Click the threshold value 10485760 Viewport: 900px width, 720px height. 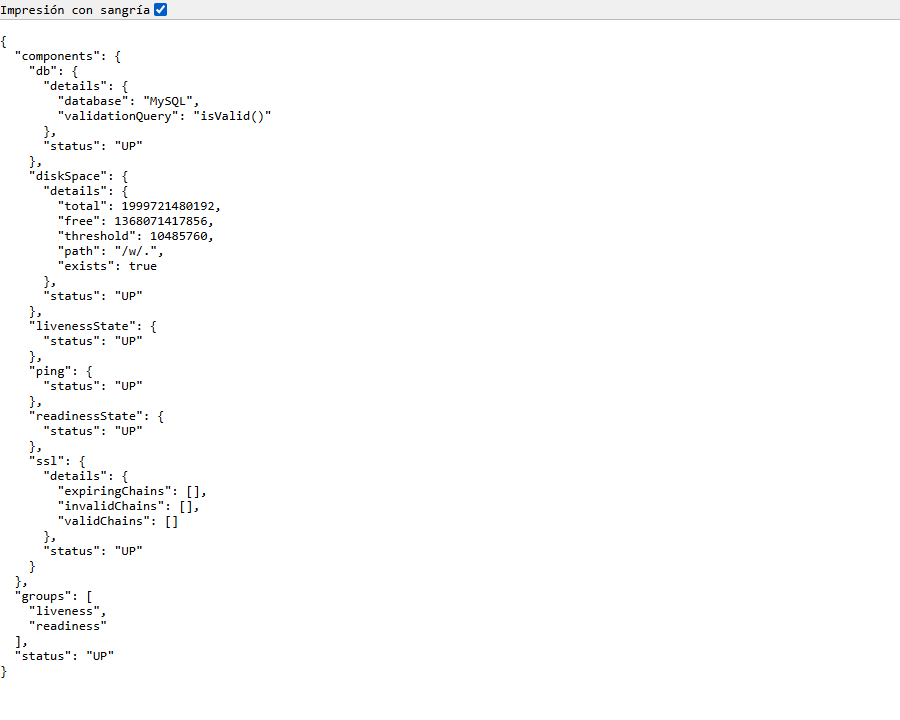tap(179, 236)
